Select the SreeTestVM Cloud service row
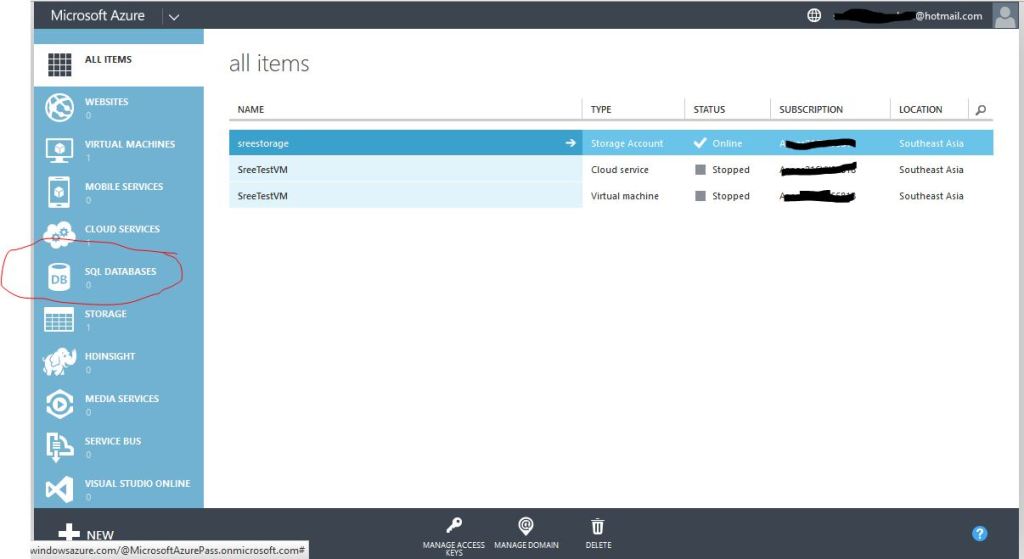This screenshot has width=1024, height=559. click(x=405, y=170)
